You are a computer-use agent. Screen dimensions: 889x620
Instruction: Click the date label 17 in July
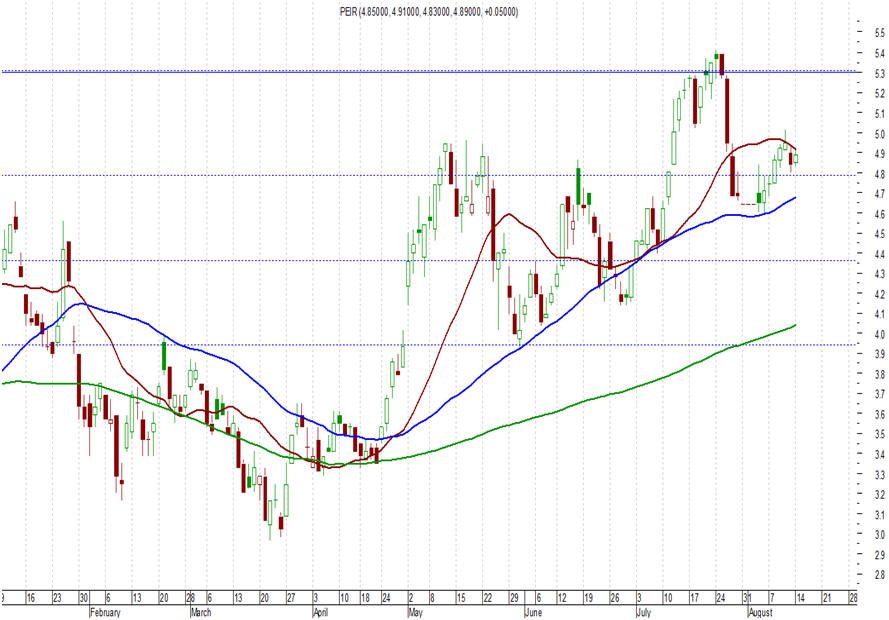coord(695,598)
